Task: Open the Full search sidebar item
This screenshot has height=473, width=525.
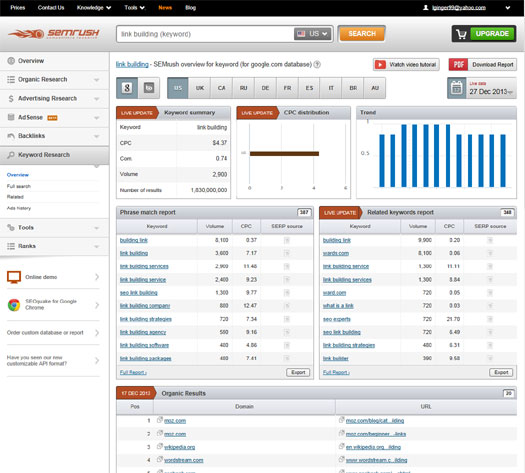Action: [19, 186]
